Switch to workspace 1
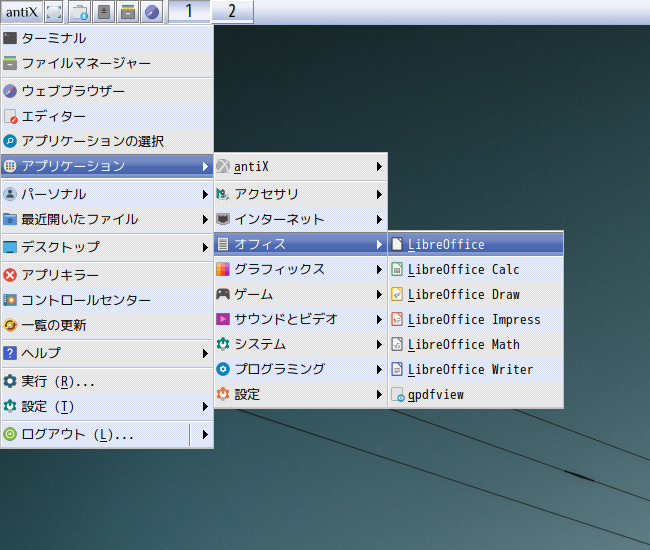Viewport: 650px width, 550px height. (189, 11)
